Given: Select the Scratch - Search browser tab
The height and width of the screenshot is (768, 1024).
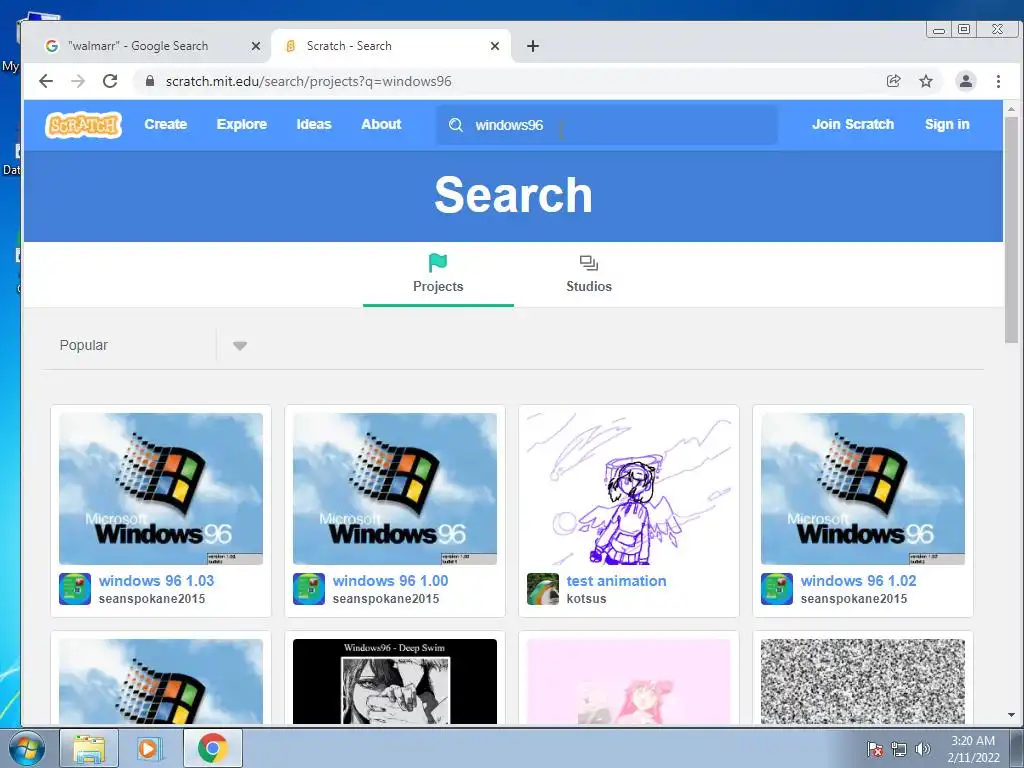Looking at the screenshot, I should coord(391,46).
